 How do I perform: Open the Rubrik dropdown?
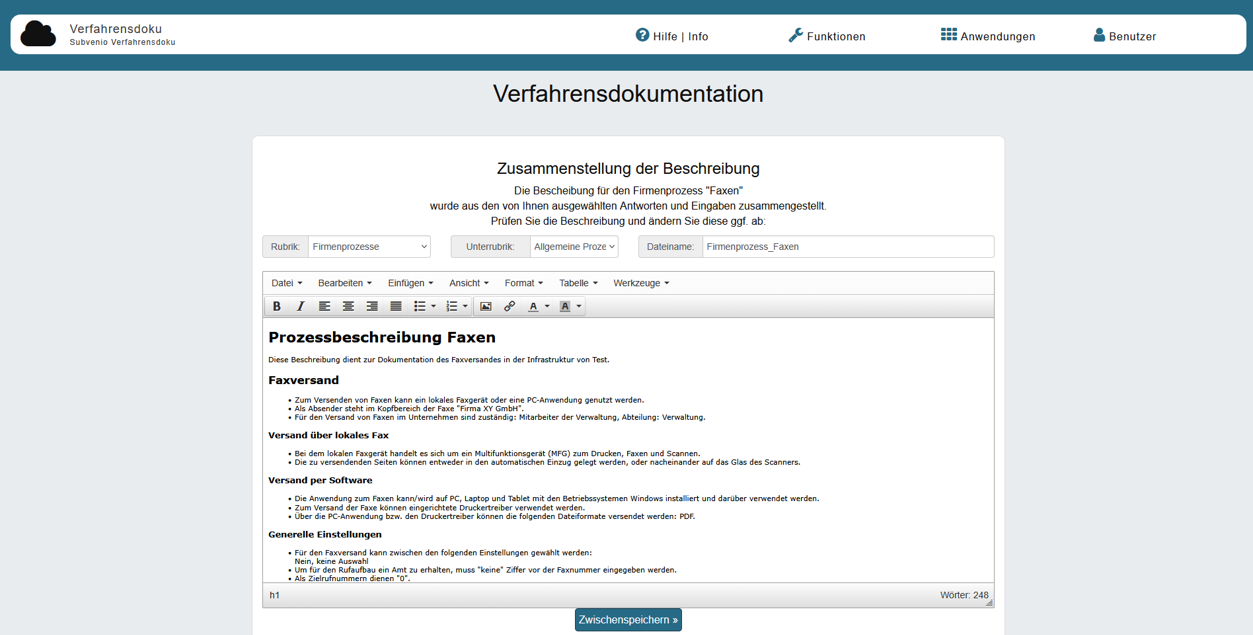(x=369, y=246)
